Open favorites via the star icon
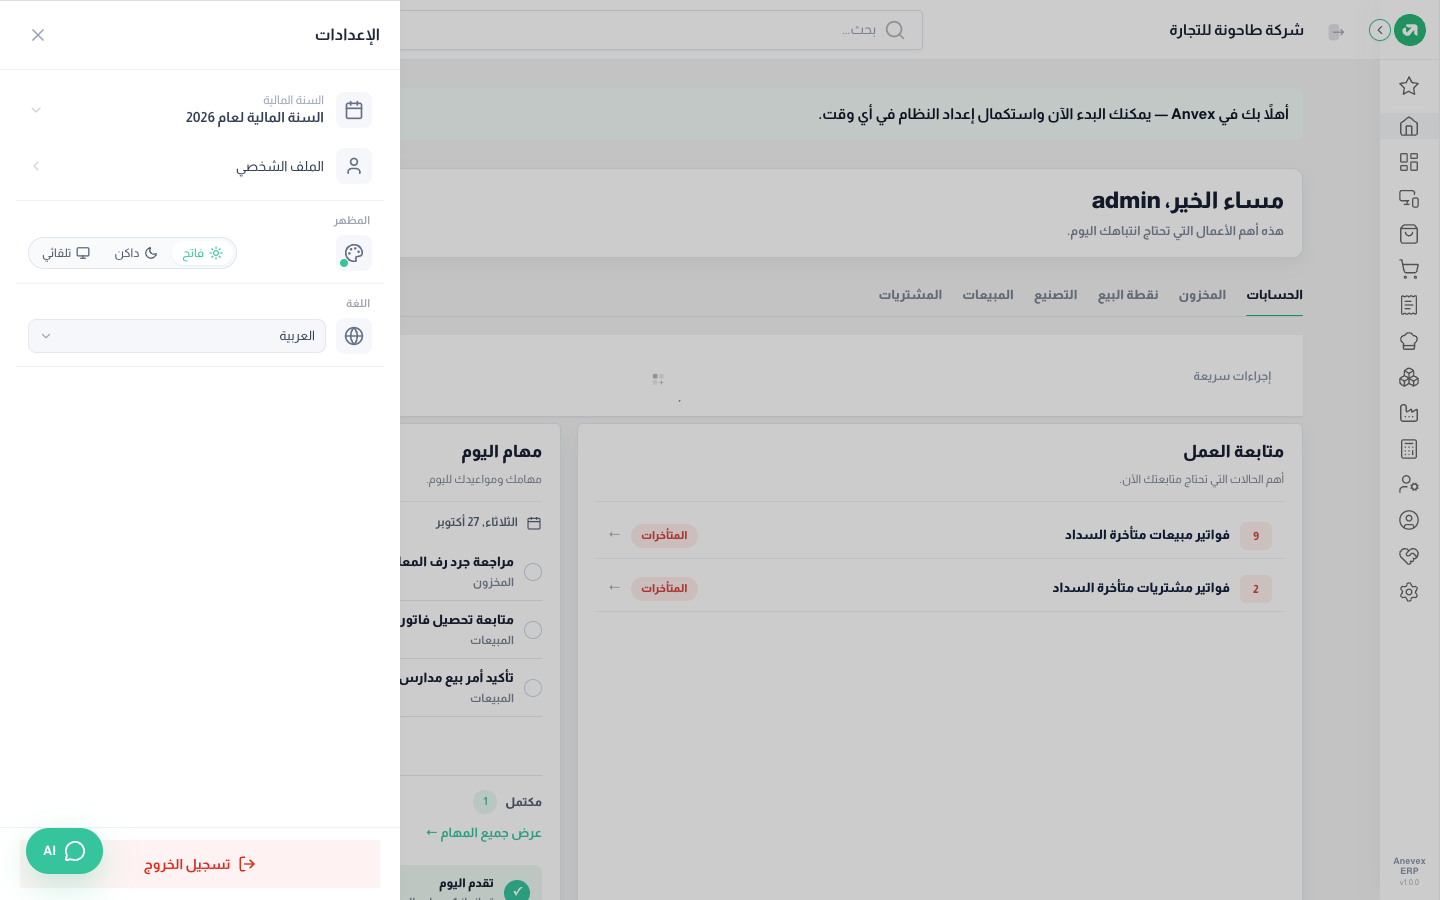 [x=1409, y=86]
